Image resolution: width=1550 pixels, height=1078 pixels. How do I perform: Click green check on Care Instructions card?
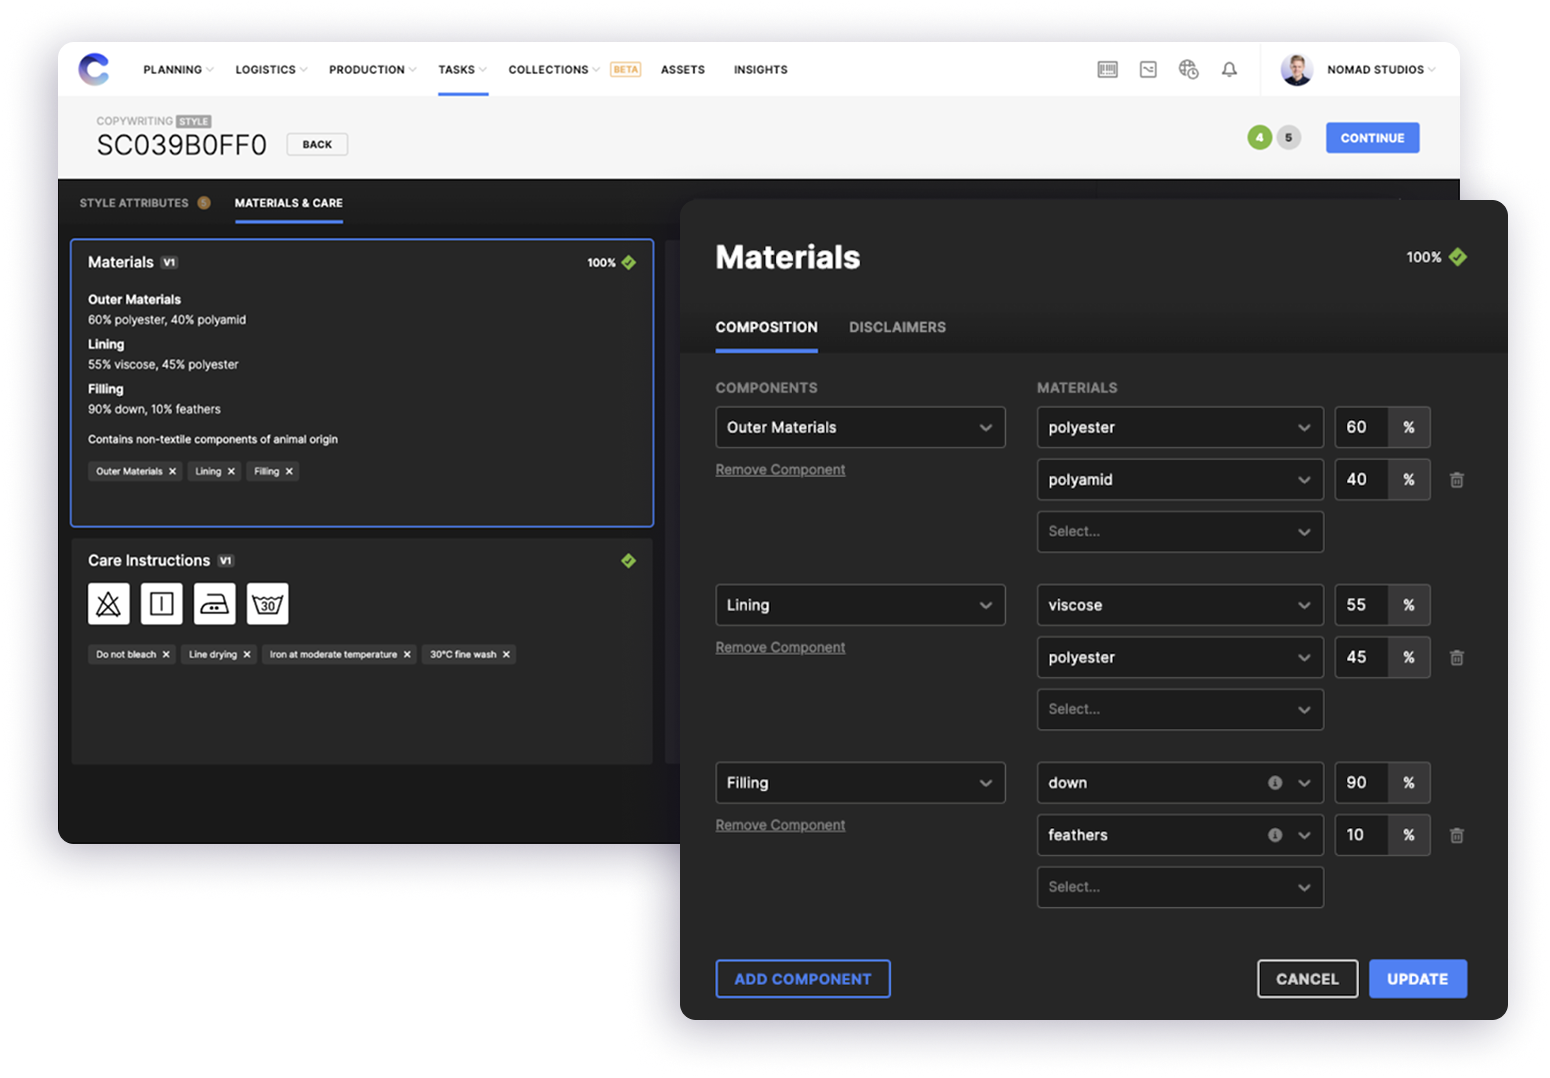[x=629, y=560]
